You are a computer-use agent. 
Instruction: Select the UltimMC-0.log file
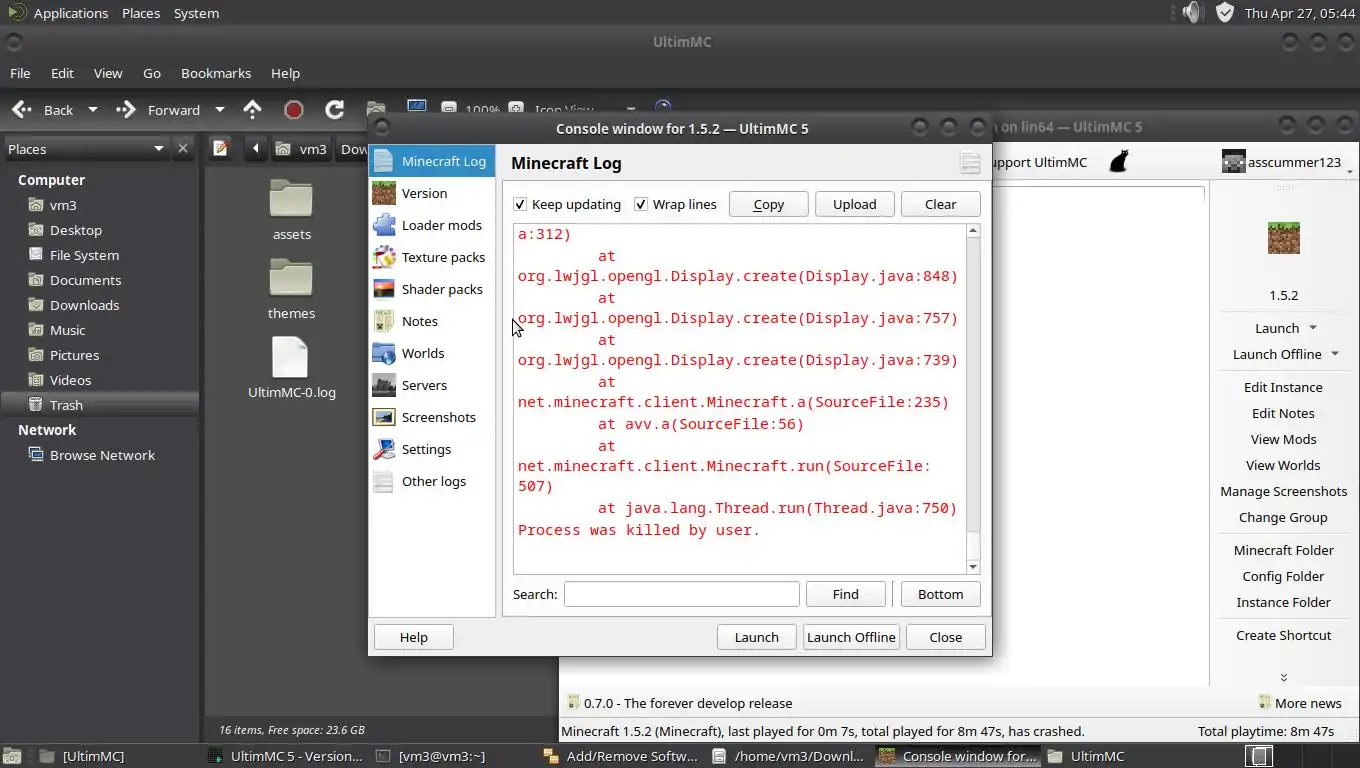tap(291, 368)
